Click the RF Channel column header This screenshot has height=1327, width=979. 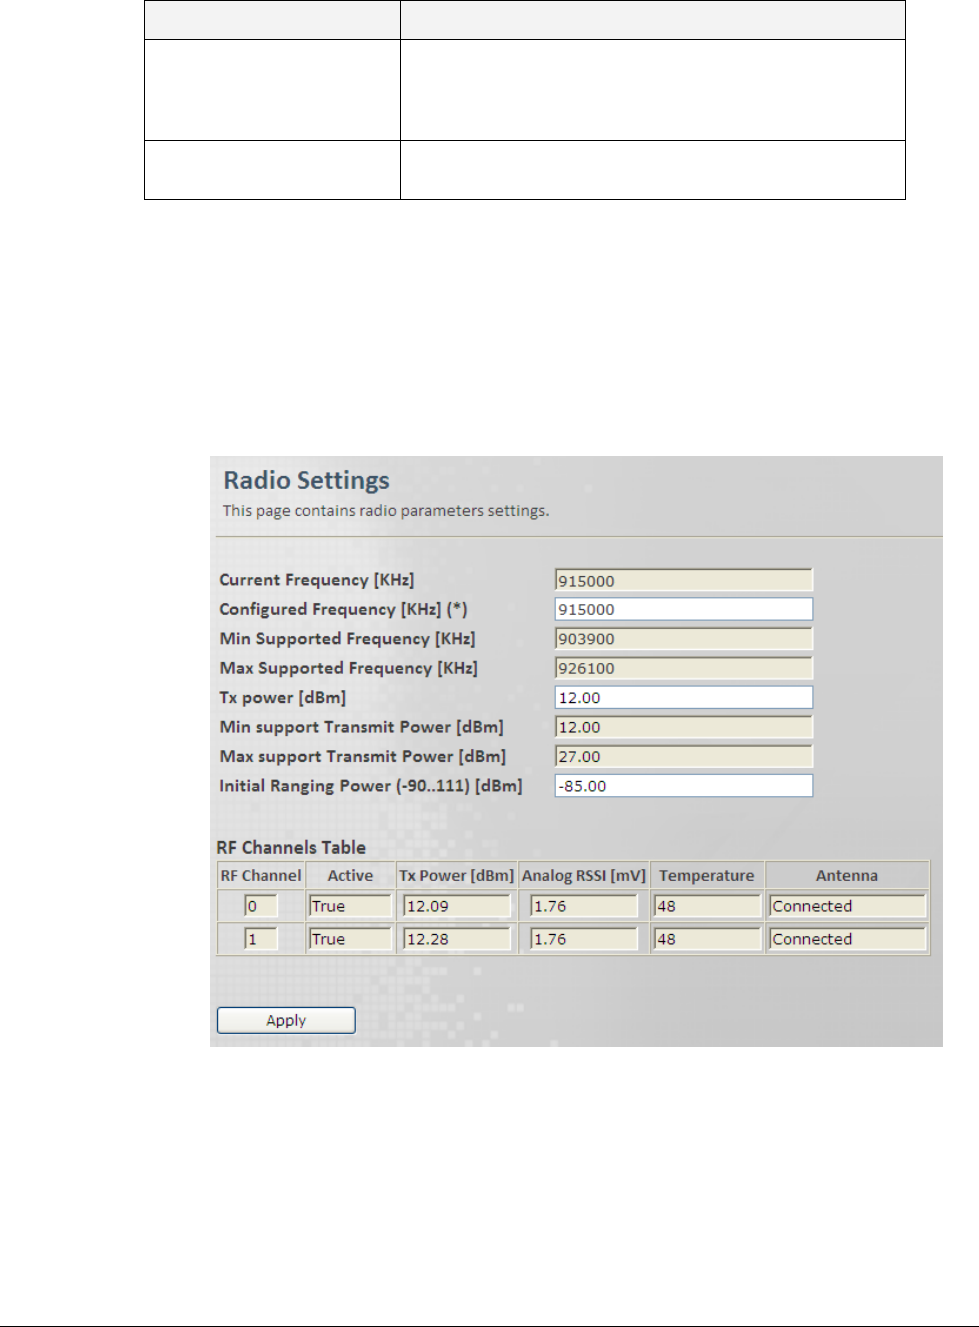pos(261,876)
